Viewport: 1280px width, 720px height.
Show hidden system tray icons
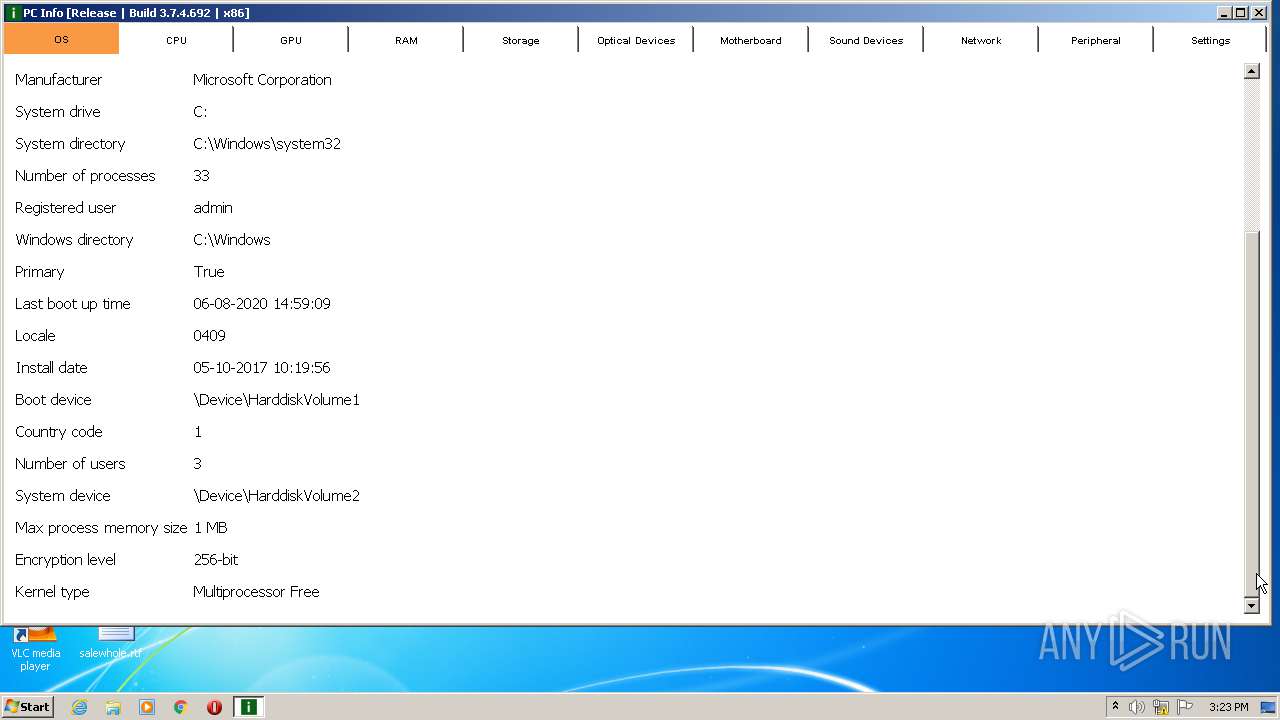coord(1115,707)
